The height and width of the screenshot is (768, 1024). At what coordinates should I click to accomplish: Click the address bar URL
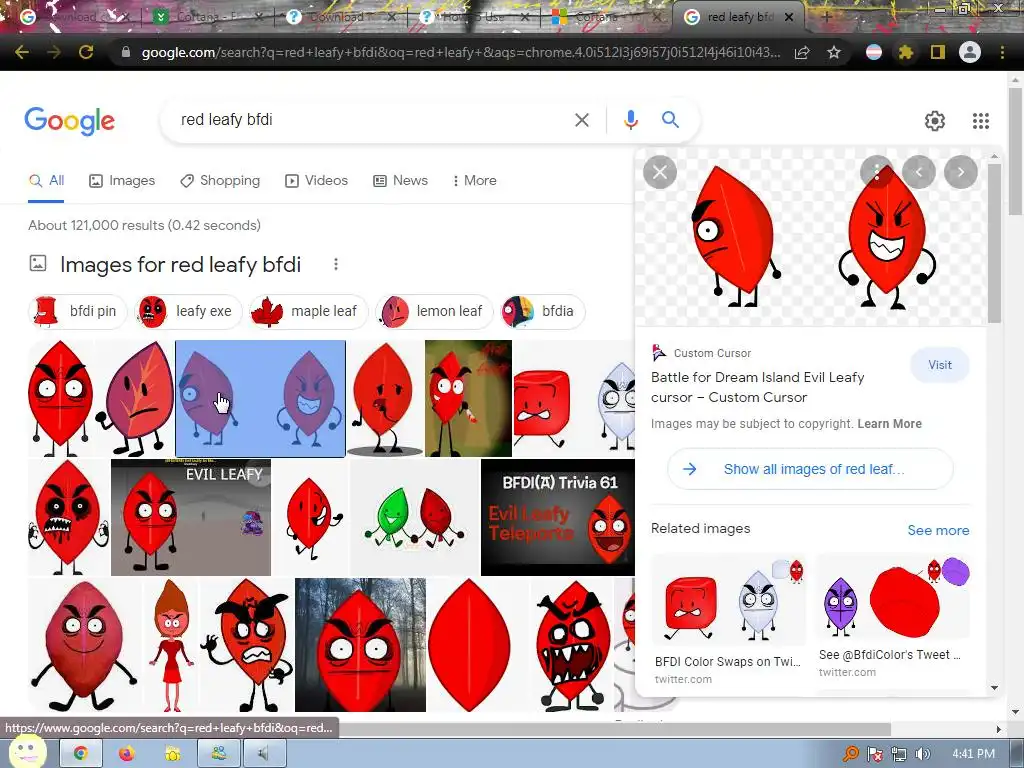click(460, 52)
